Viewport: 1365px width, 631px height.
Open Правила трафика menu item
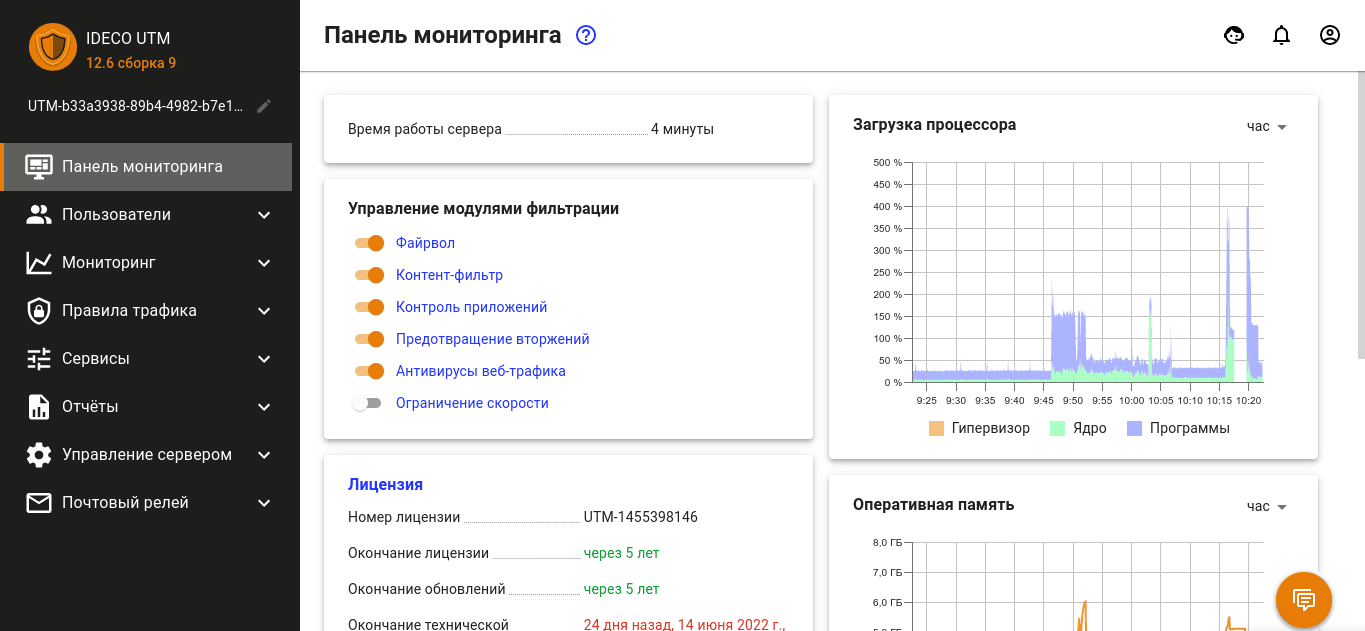pyautogui.click(x=129, y=311)
